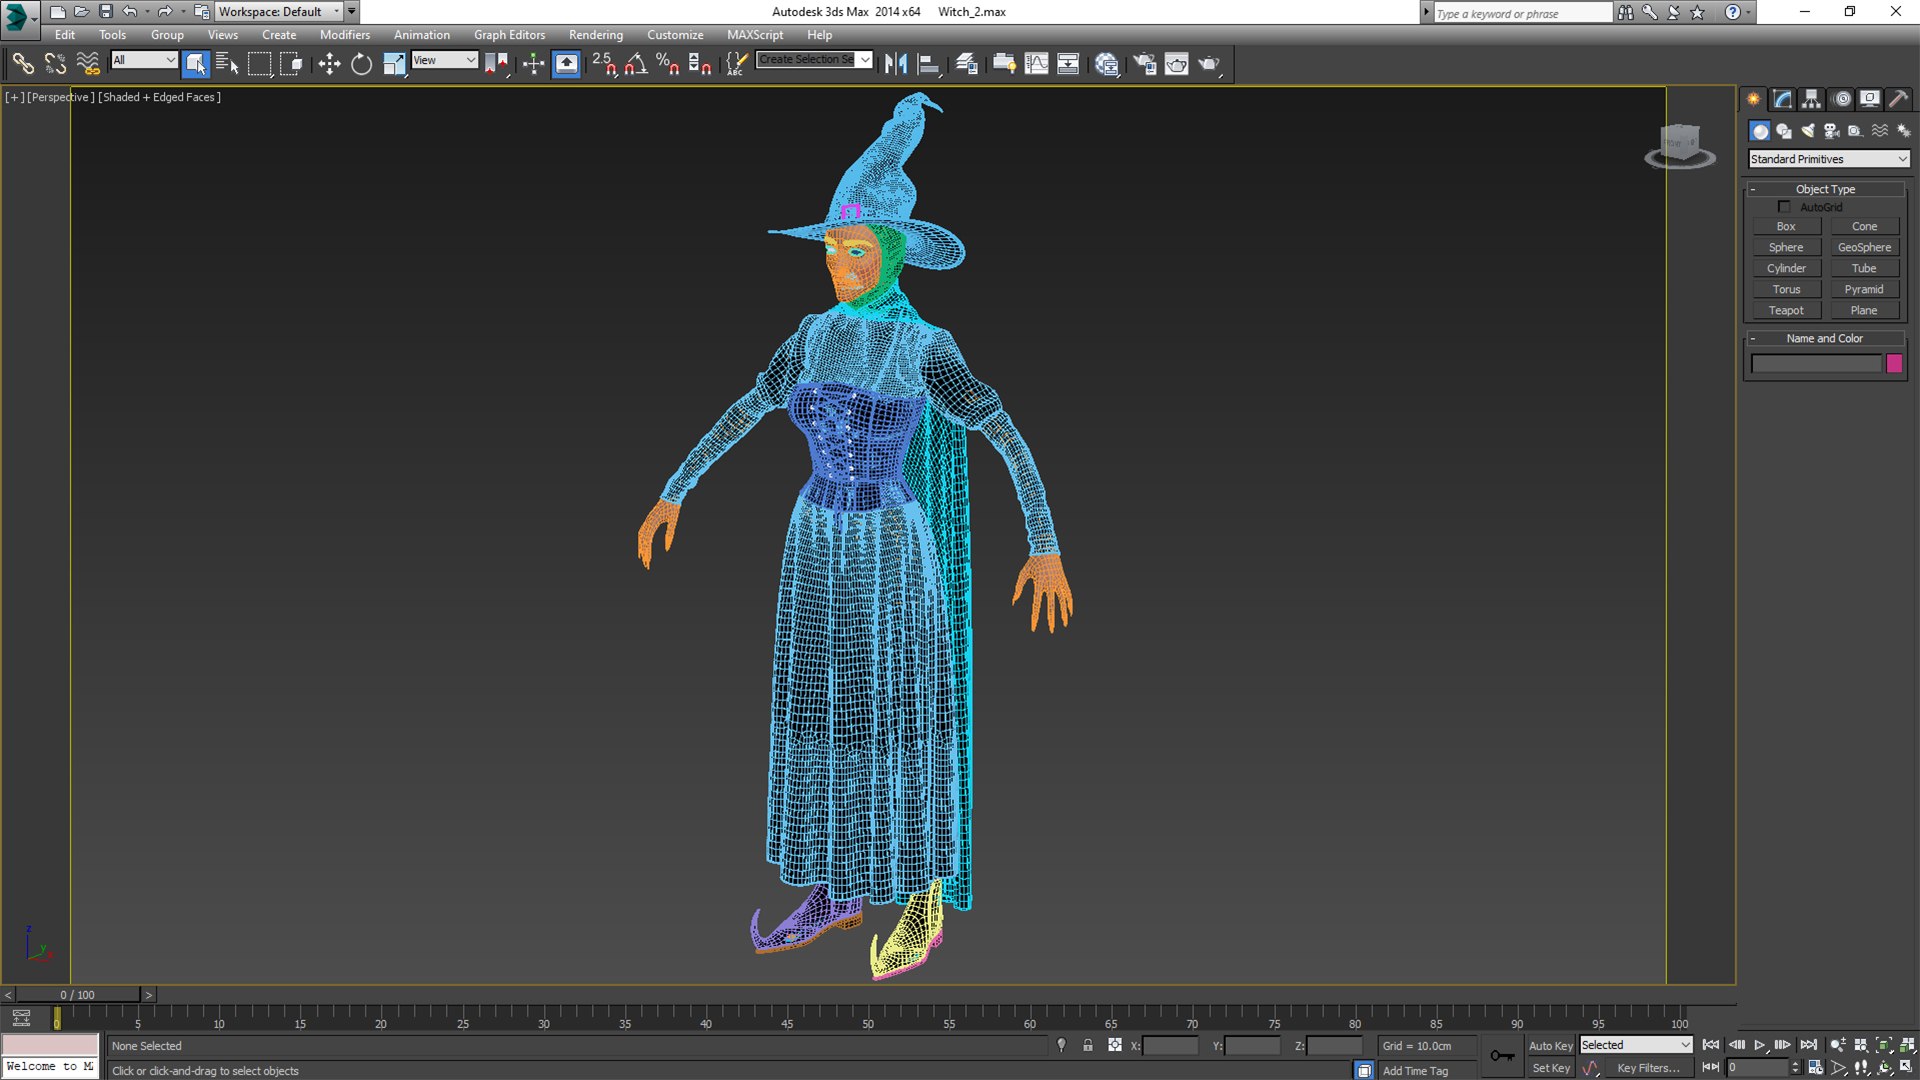Image resolution: width=1920 pixels, height=1080 pixels.
Task: Collapse the Name and Color rollout
Action: [x=1825, y=338]
